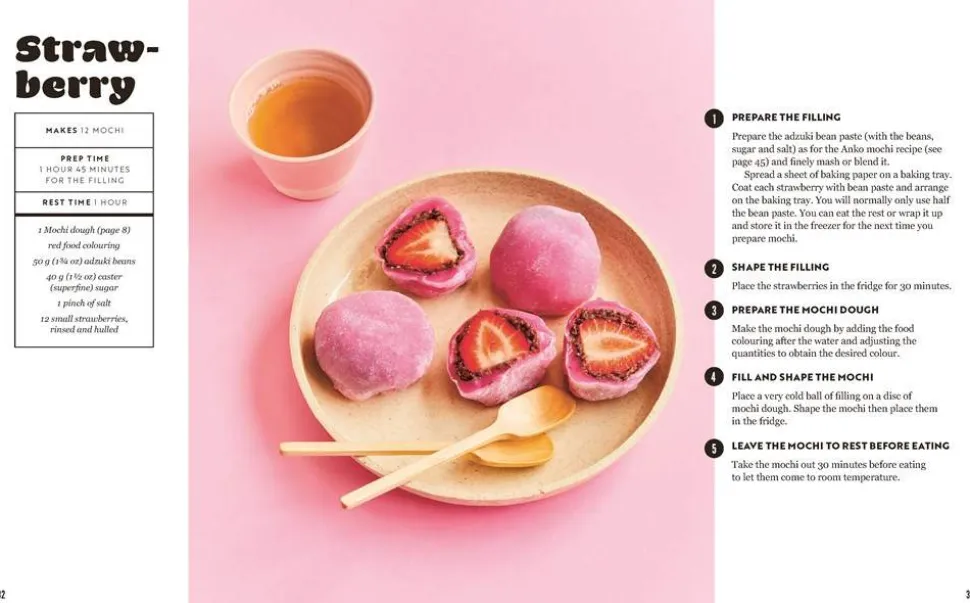The width and height of the screenshot is (970, 603).
Task: Click the Prep Time info box
Action: (84, 169)
